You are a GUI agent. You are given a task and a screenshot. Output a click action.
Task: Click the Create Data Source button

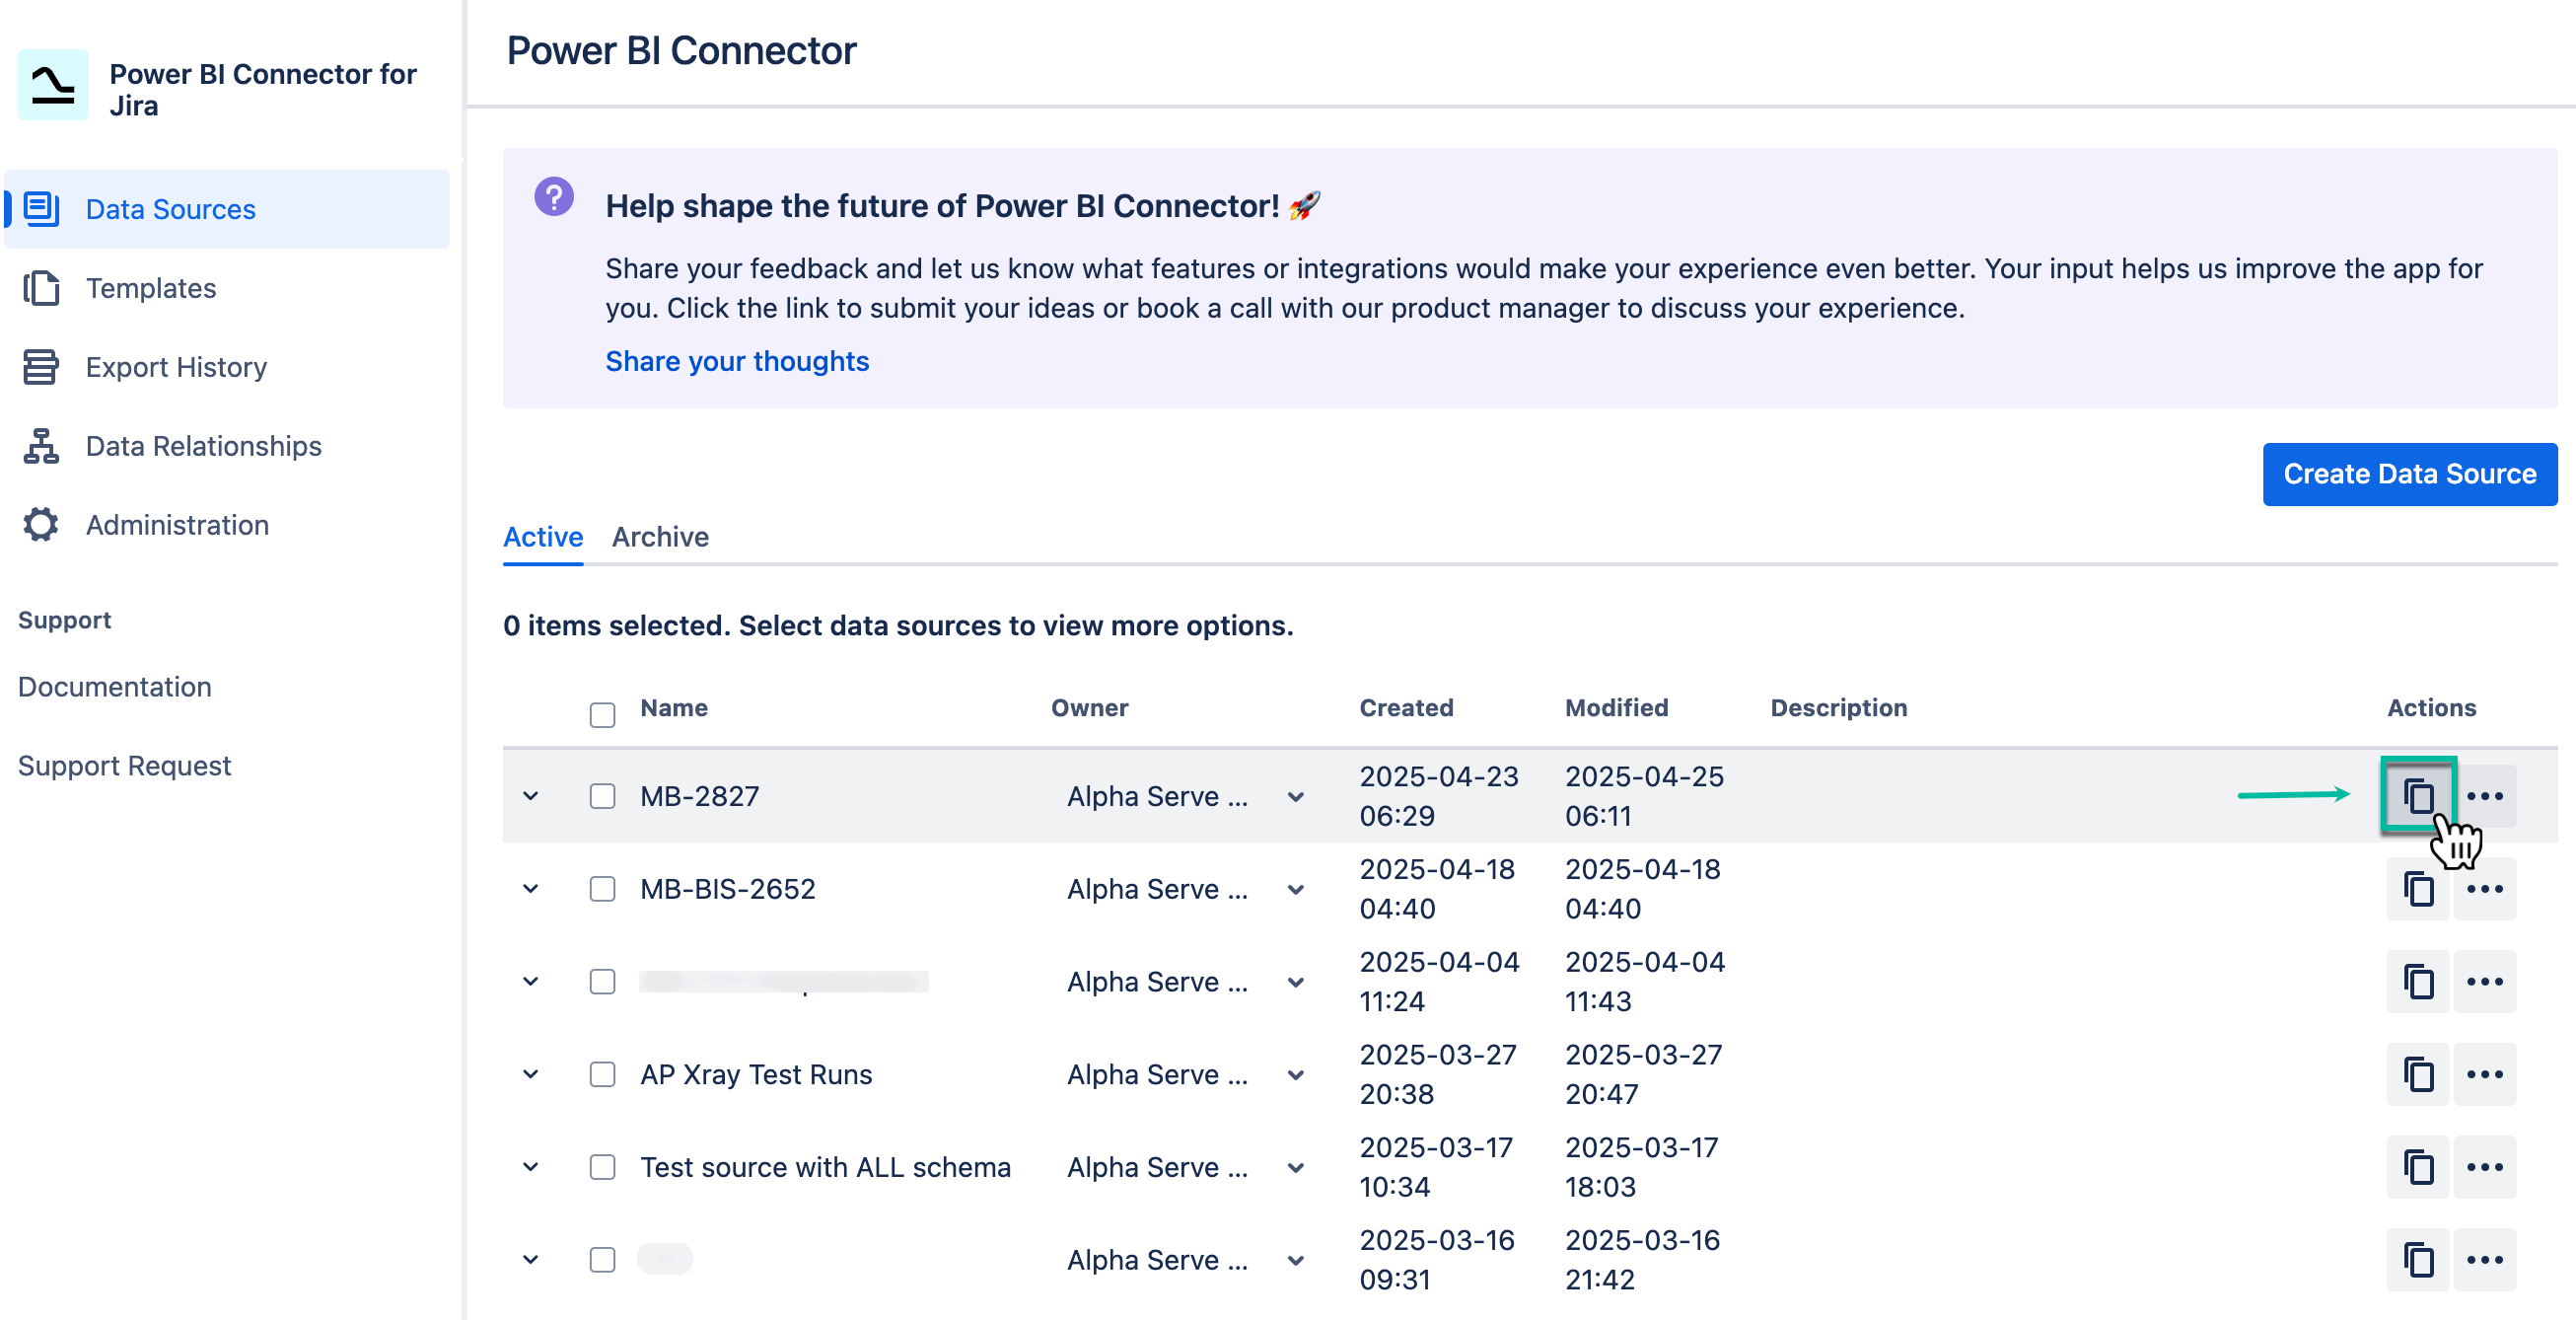pos(2410,474)
